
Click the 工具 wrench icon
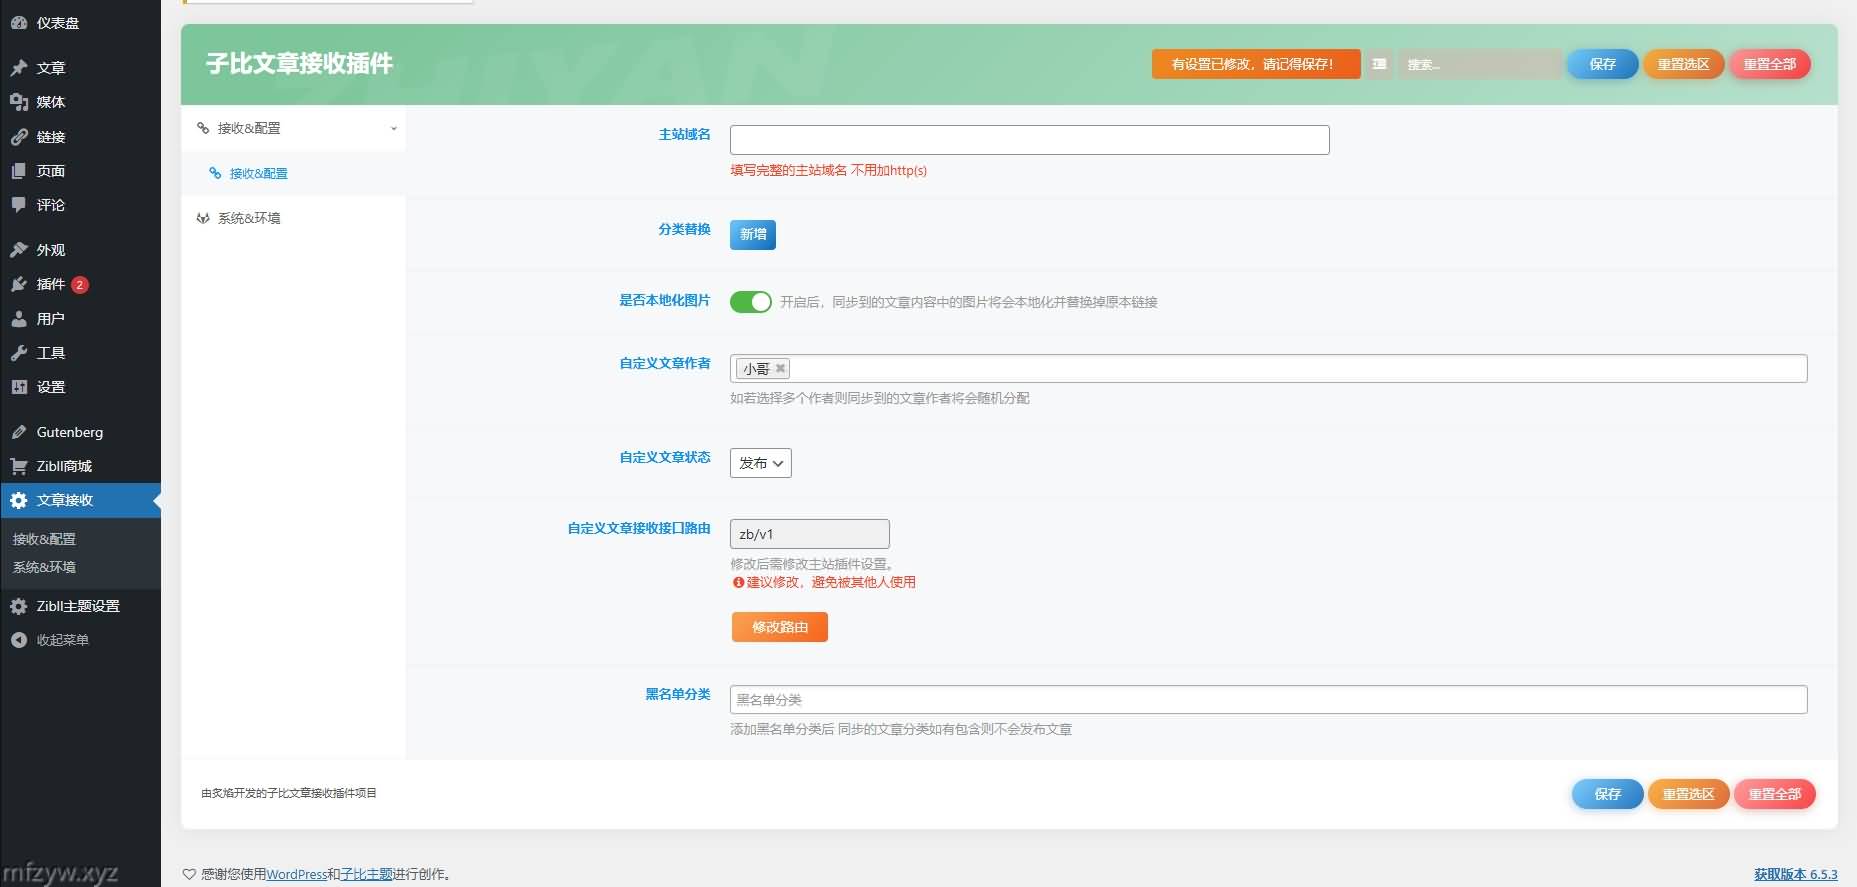click(19, 353)
